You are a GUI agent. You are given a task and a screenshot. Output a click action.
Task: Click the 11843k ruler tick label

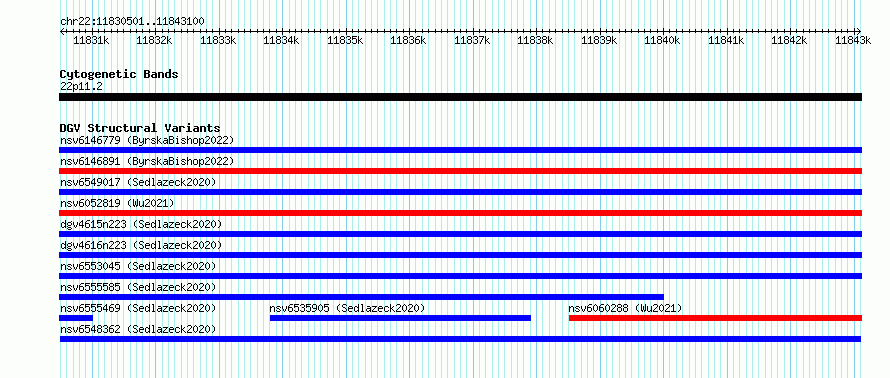[853, 40]
